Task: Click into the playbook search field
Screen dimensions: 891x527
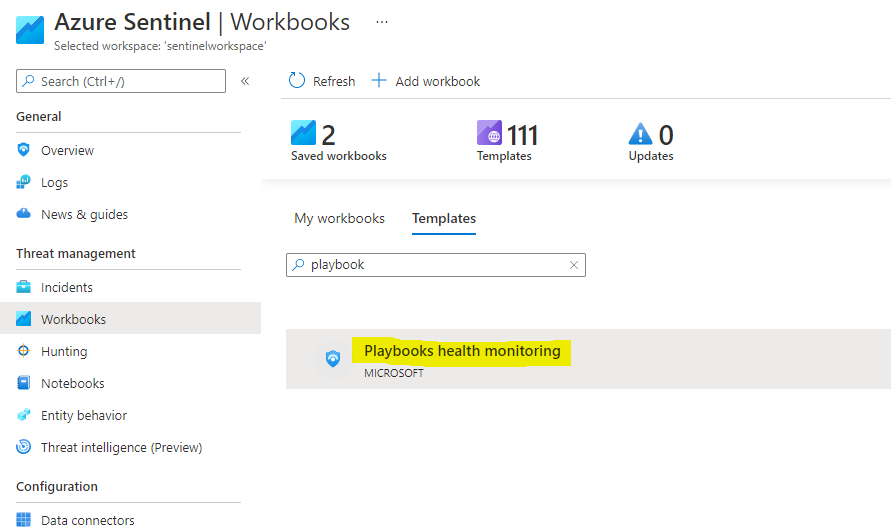Action: click(x=436, y=265)
